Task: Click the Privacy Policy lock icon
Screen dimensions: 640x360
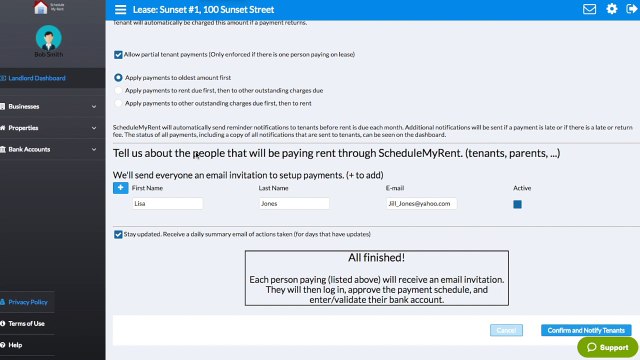Action: pos(3,302)
